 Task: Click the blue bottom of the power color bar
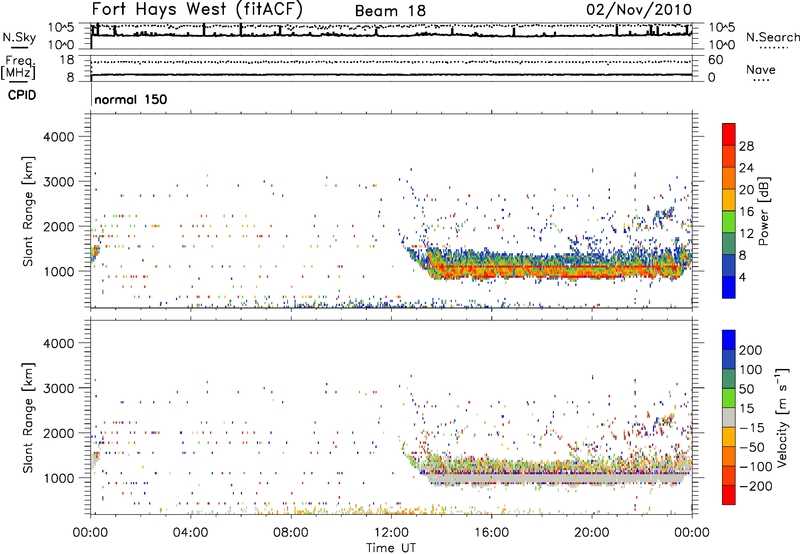(x=729, y=287)
